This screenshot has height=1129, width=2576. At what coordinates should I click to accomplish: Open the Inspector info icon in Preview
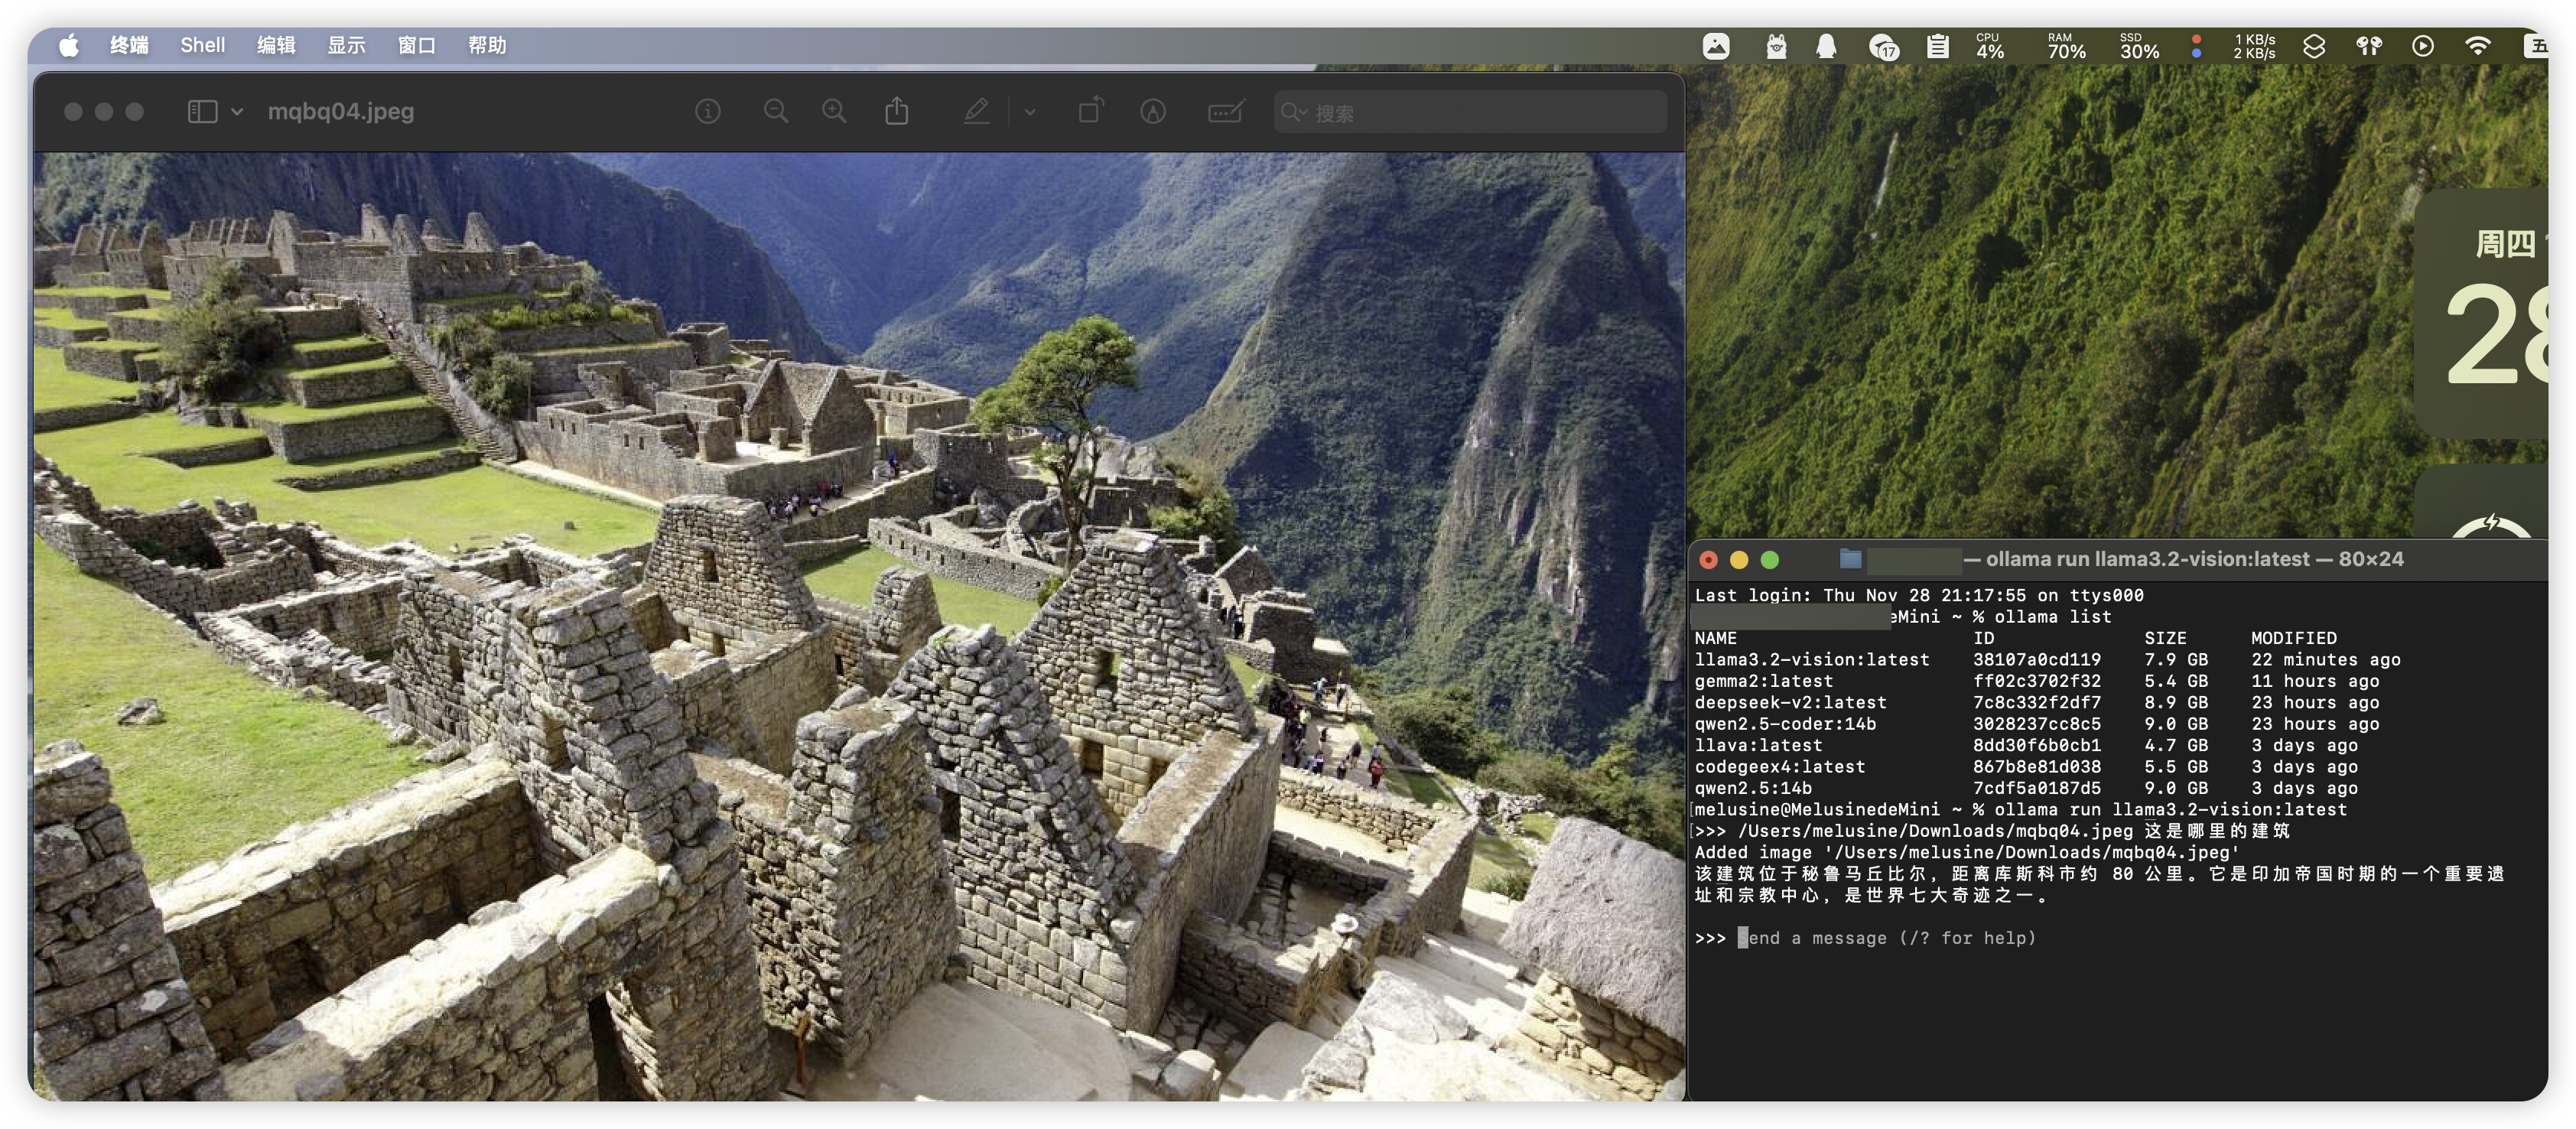tap(708, 112)
